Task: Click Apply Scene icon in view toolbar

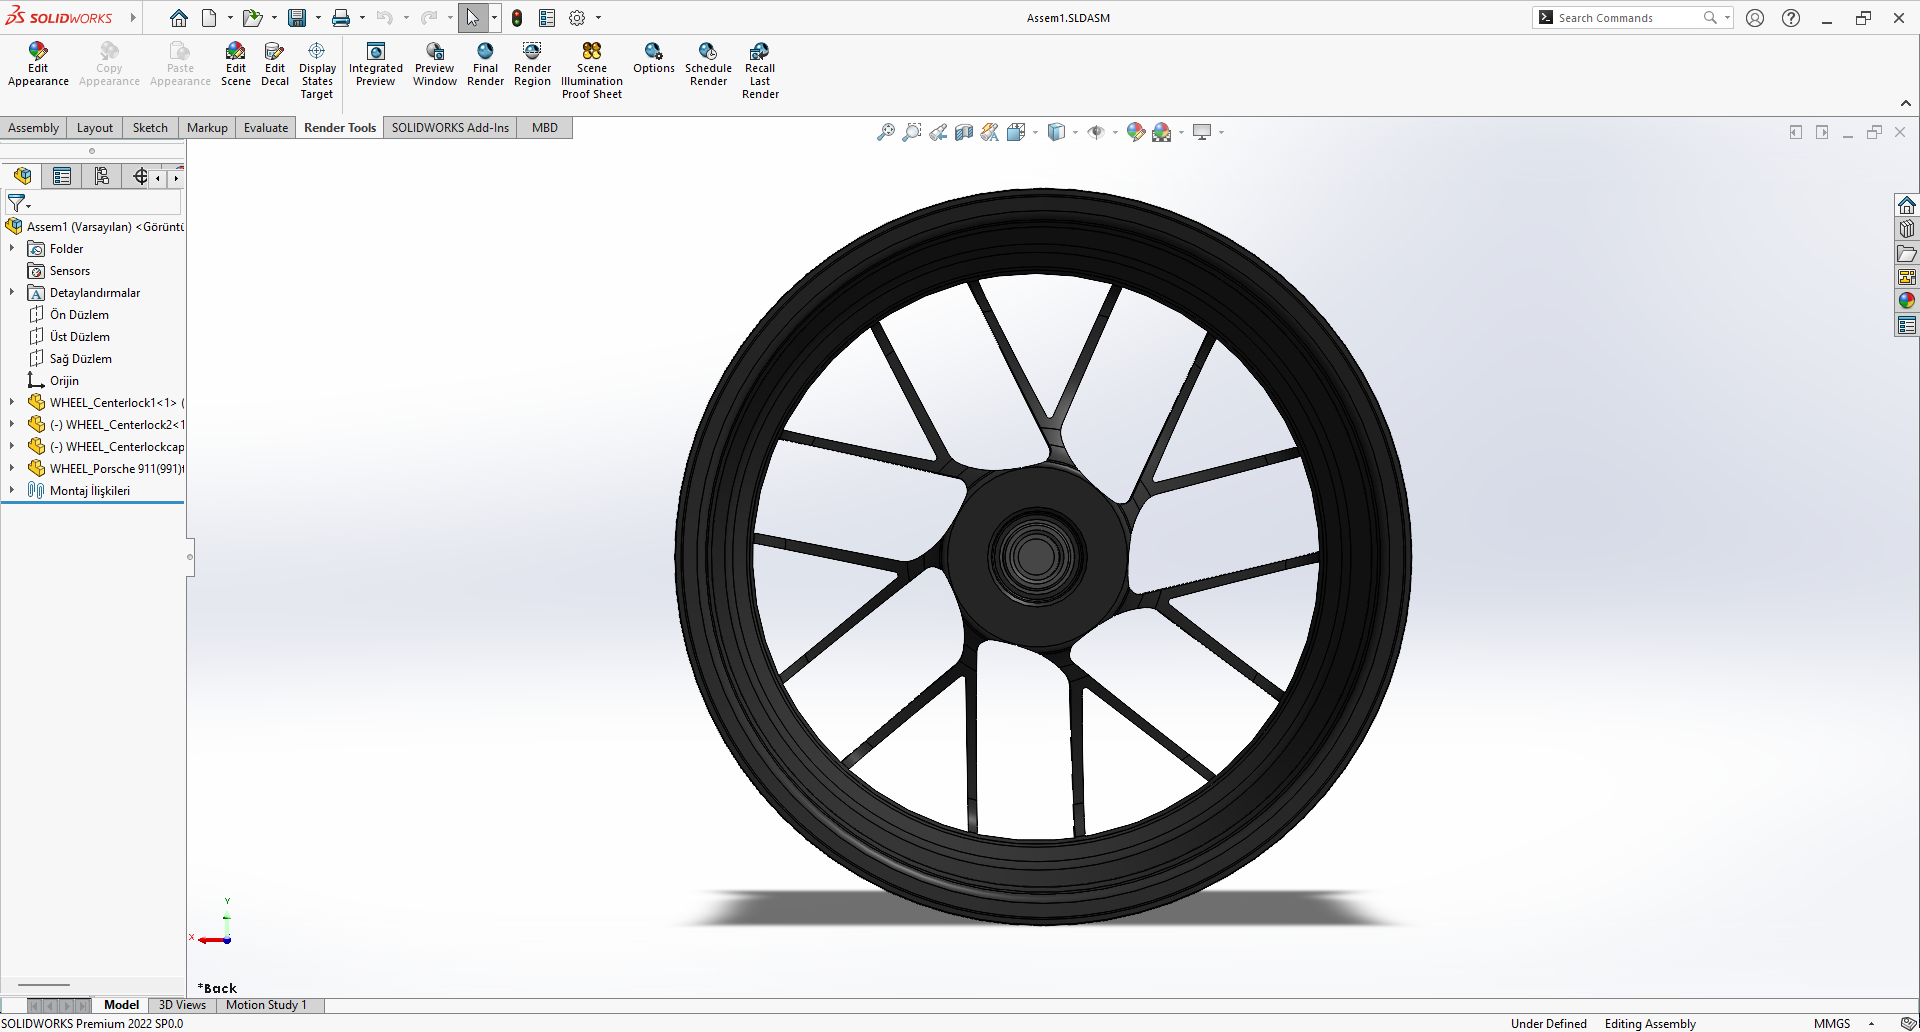Action: tap(1162, 132)
